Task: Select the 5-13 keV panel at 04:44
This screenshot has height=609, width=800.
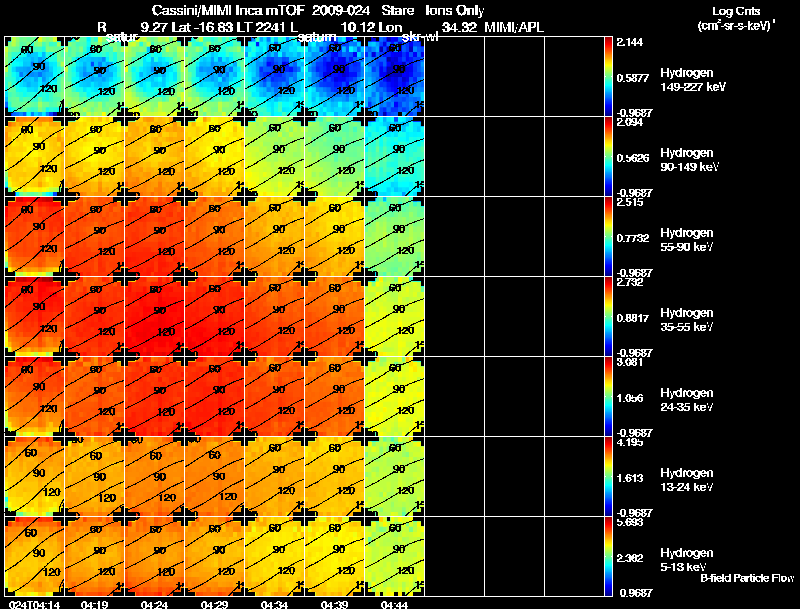Action: coord(394,556)
